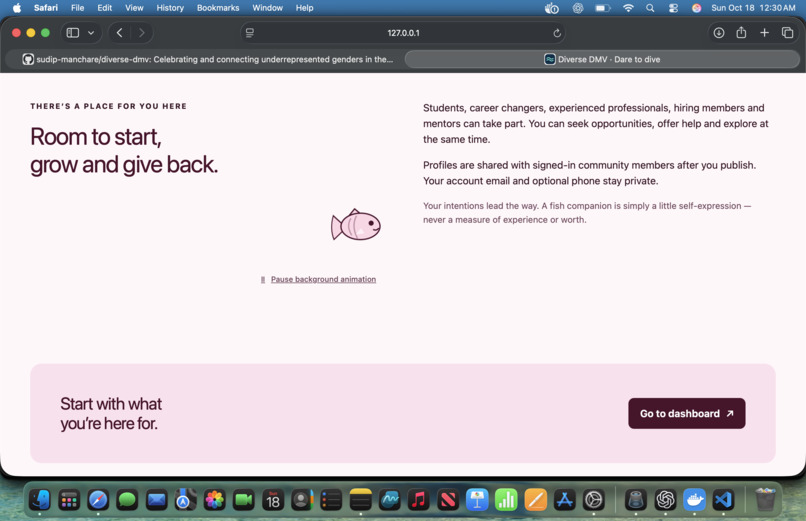This screenshot has width=806, height=521.
Task: Click the battery status icon
Action: click(602, 8)
